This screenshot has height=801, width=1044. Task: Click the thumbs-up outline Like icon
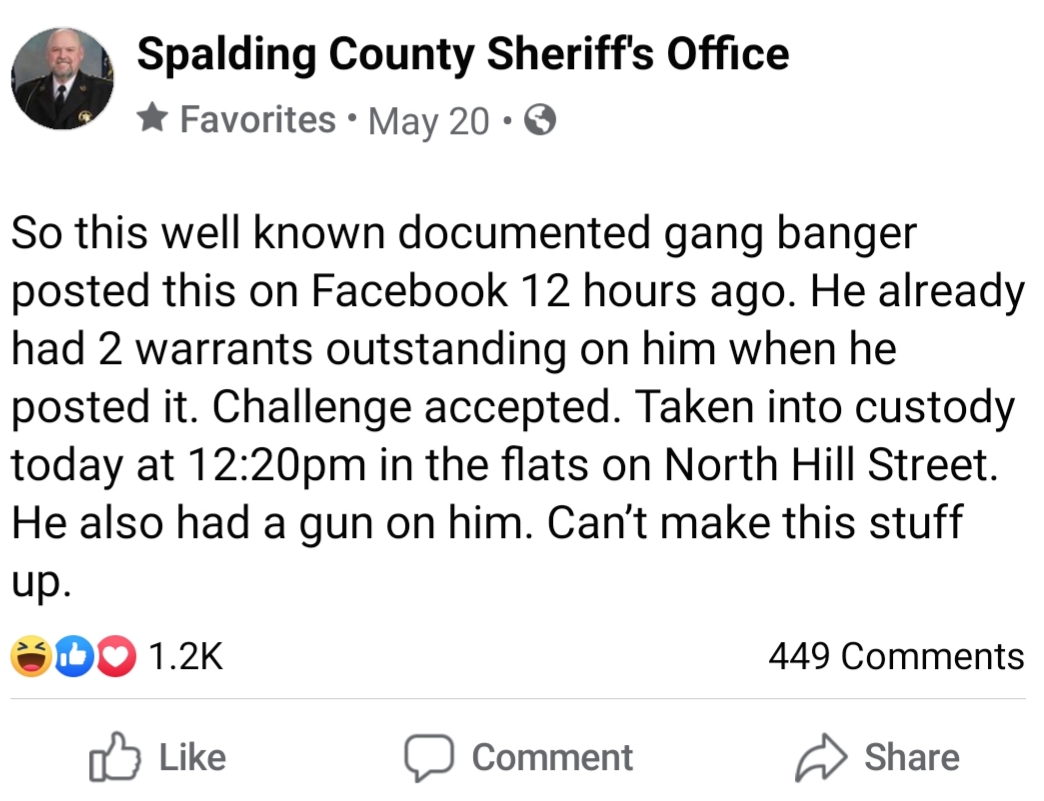tap(111, 757)
